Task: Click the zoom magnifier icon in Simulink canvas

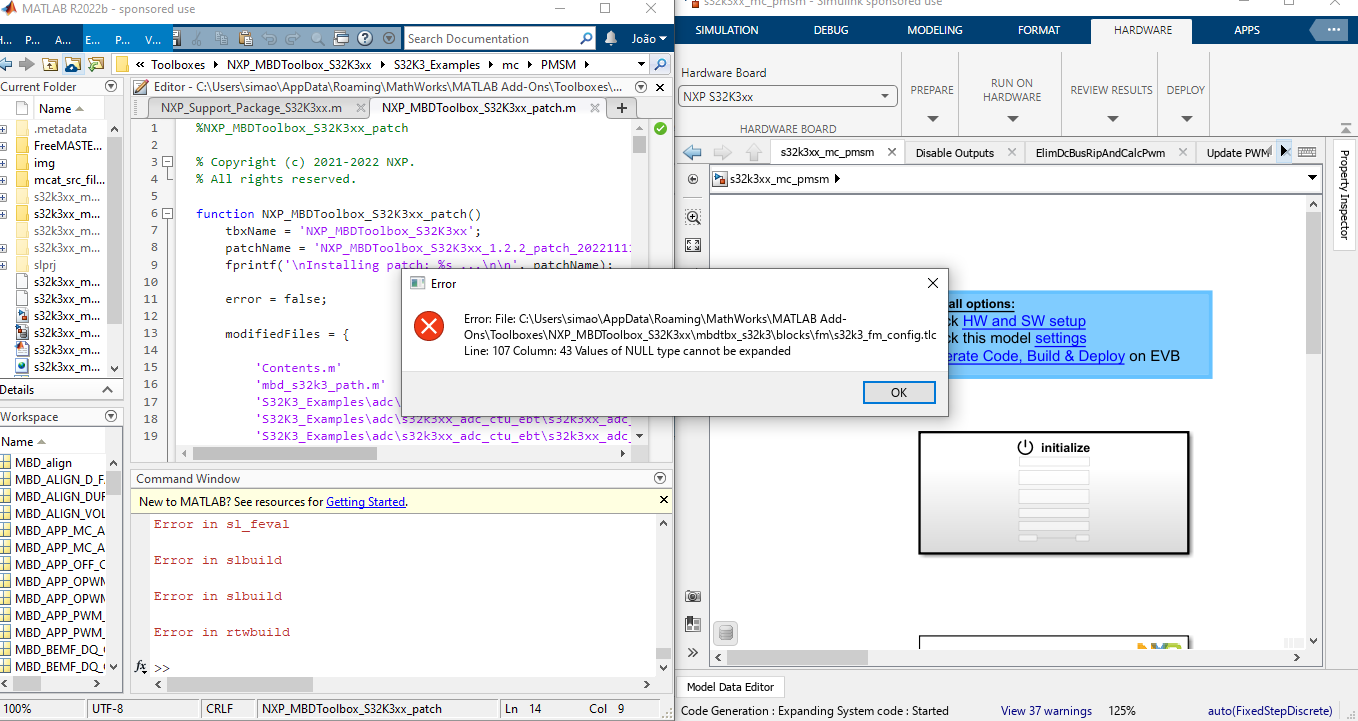Action: 693,216
